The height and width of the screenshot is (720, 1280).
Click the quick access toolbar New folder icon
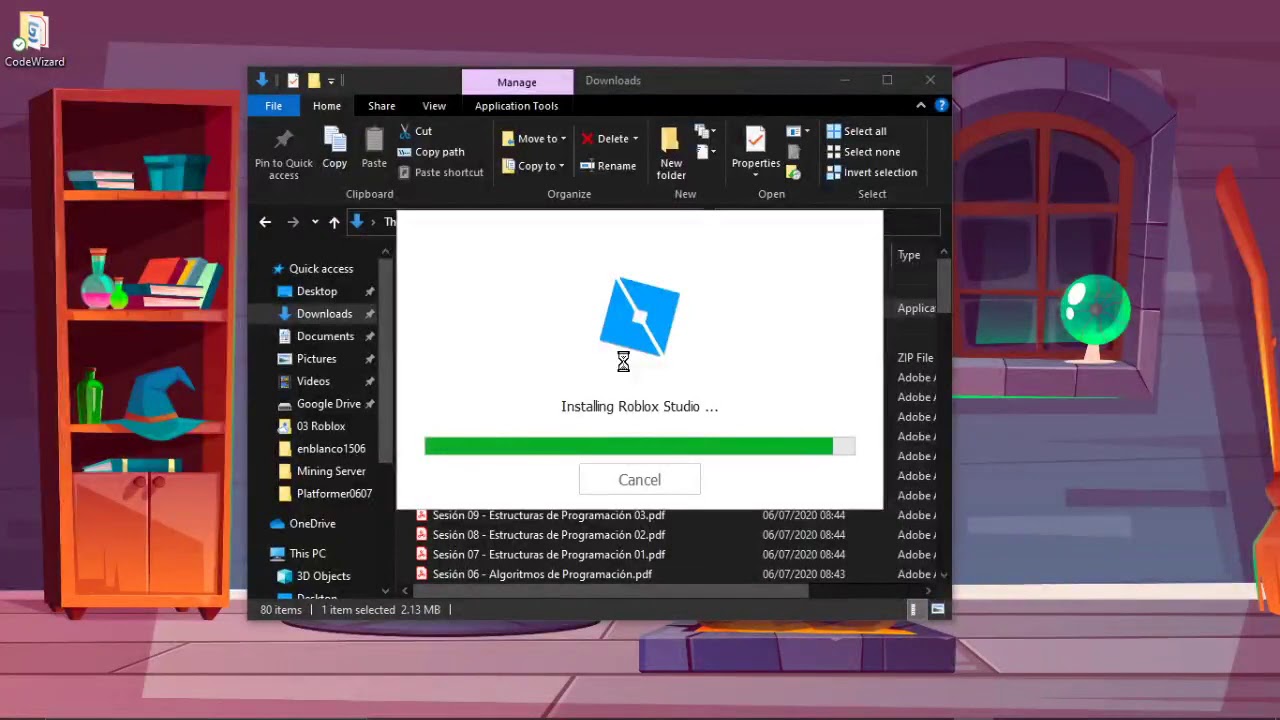(x=313, y=81)
